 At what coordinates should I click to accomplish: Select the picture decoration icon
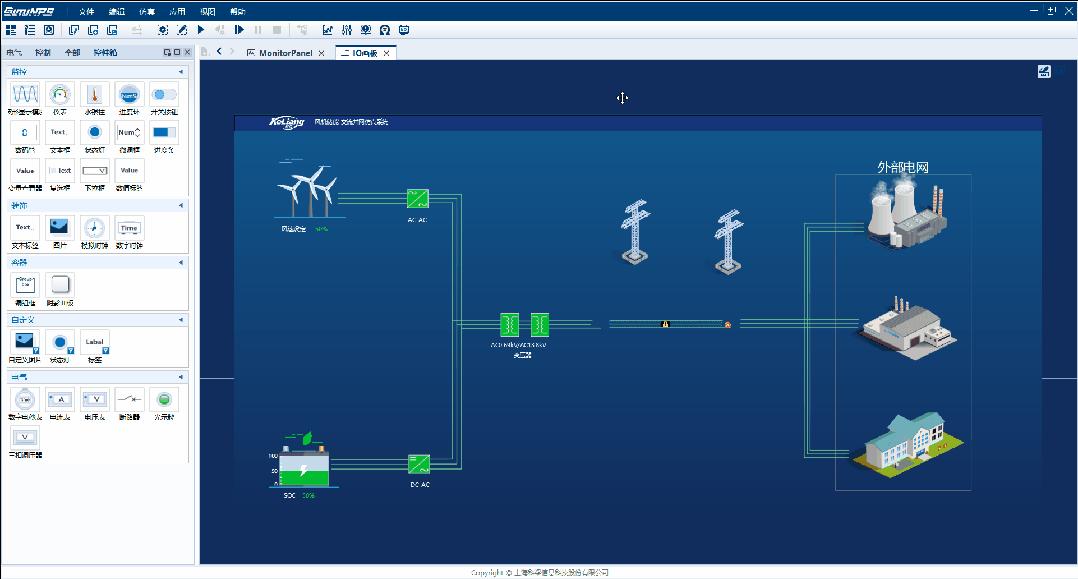click(x=59, y=228)
